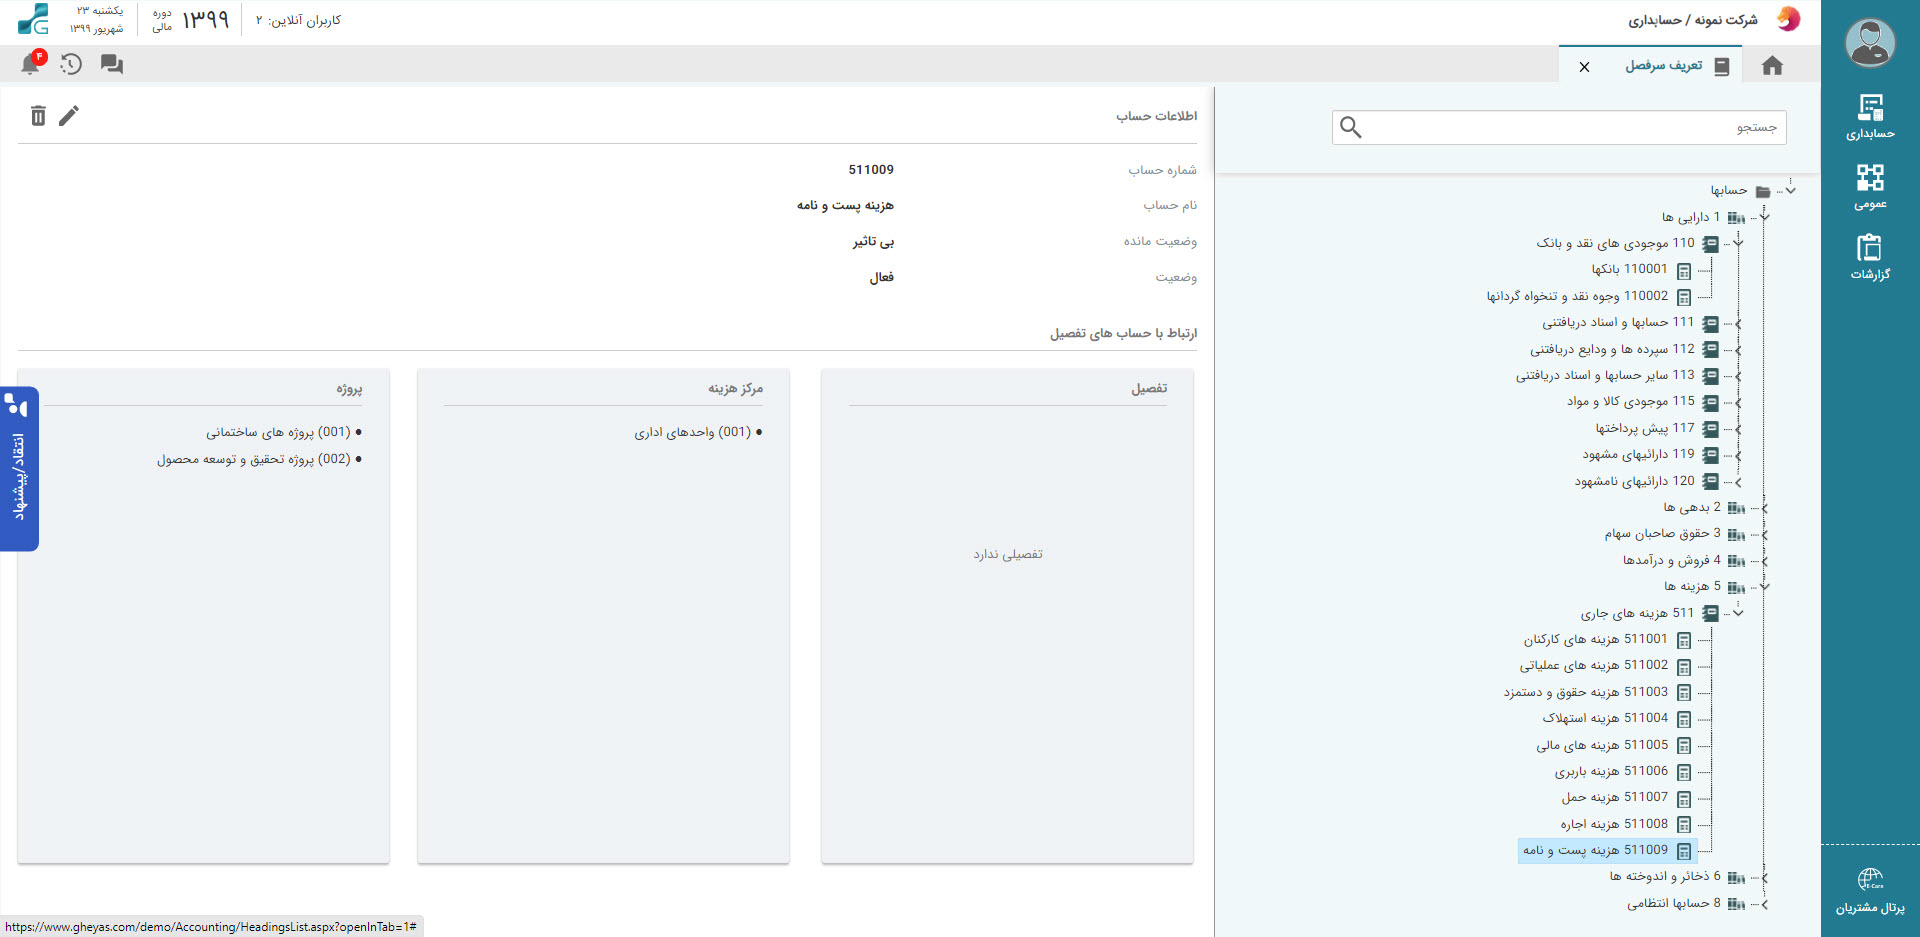Collapse the 1 دارایی ها group
Viewport: 1920px width, 937px height.
coord(1765,217)
